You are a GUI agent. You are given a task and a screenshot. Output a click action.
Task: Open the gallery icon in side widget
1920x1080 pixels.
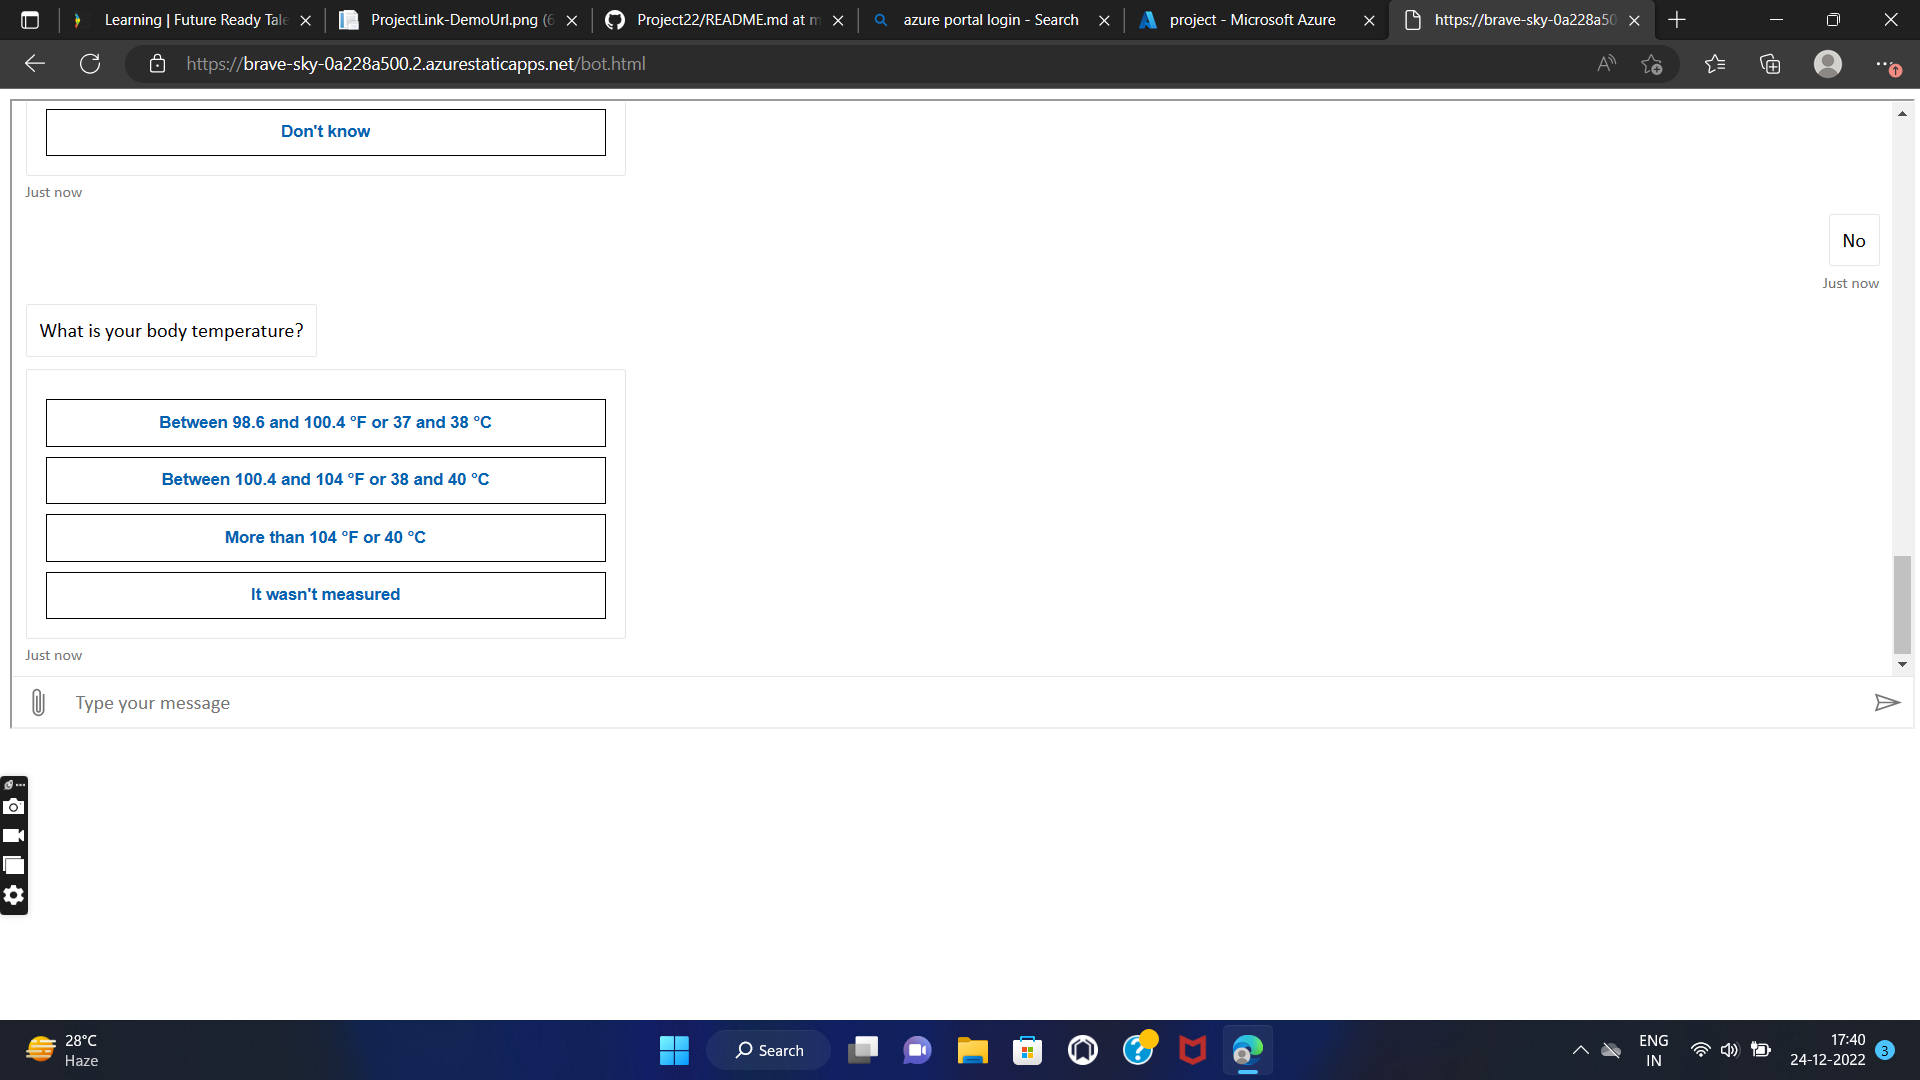(x=13, y=865)
